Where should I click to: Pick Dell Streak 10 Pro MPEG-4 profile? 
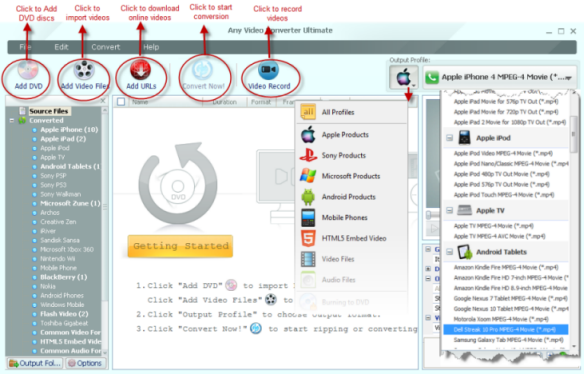pos(505,330)
